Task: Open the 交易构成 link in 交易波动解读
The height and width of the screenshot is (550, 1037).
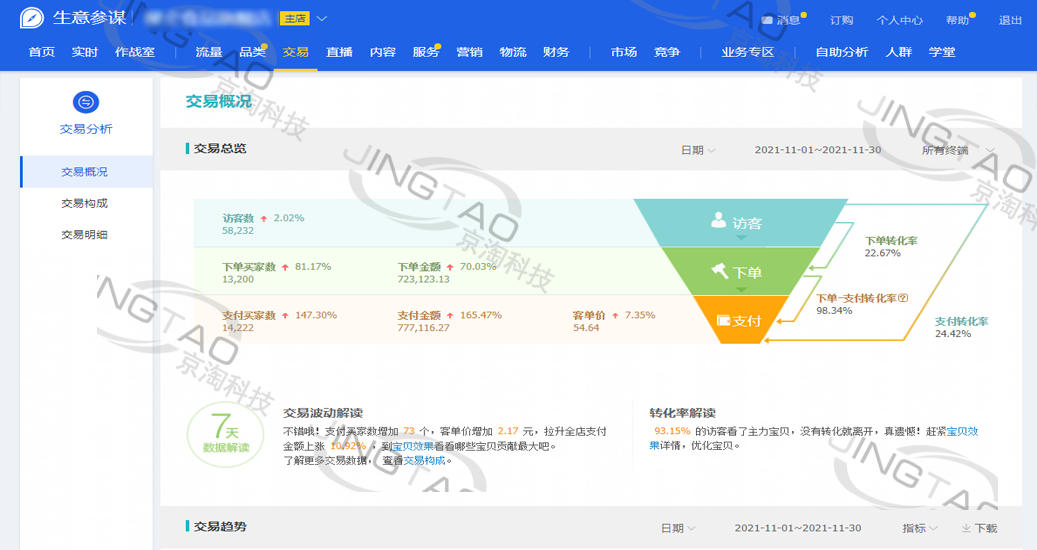Action: (424, 460)
